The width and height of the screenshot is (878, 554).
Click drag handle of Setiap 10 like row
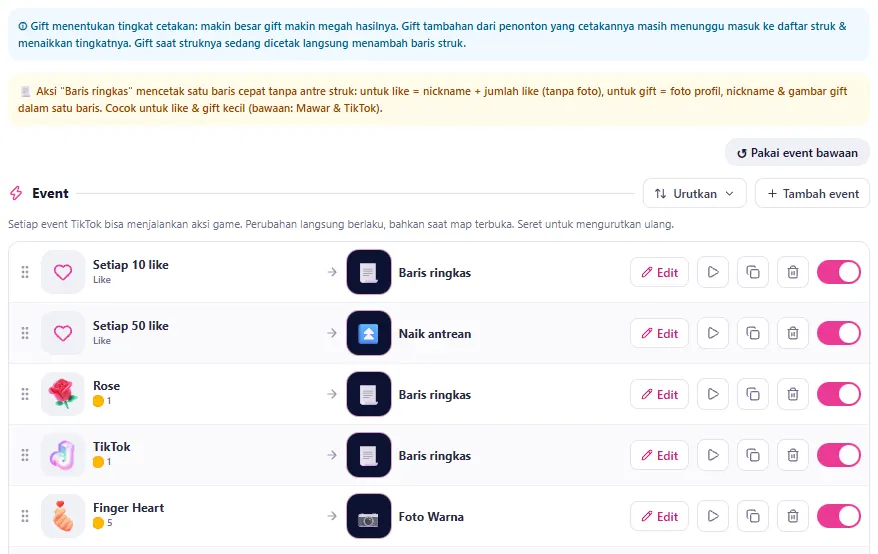pyautogui.click(x=25, y=272)
